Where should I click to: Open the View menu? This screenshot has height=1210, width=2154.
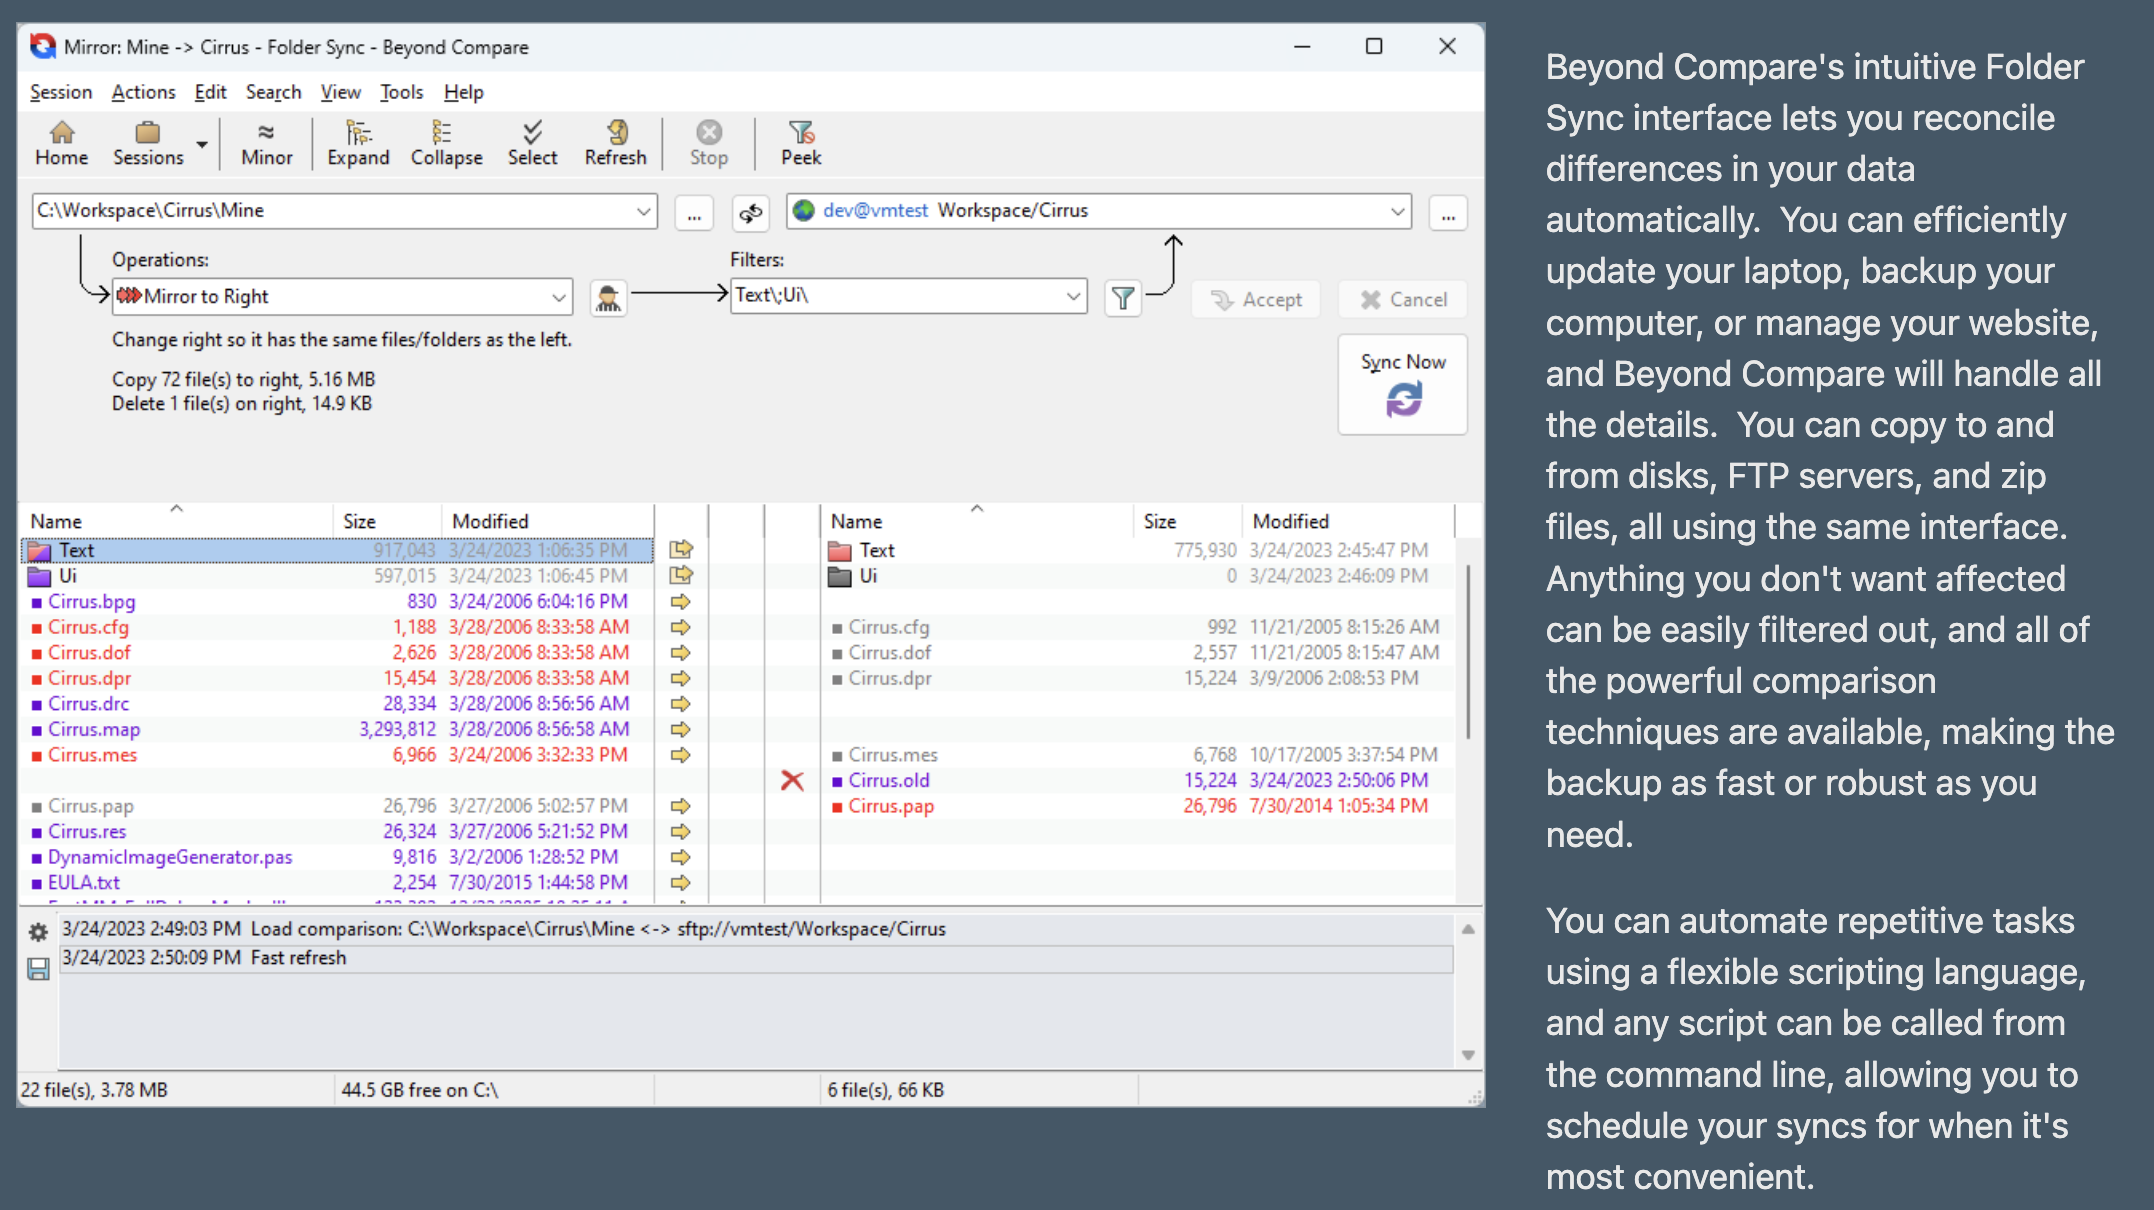click(340, 92)
